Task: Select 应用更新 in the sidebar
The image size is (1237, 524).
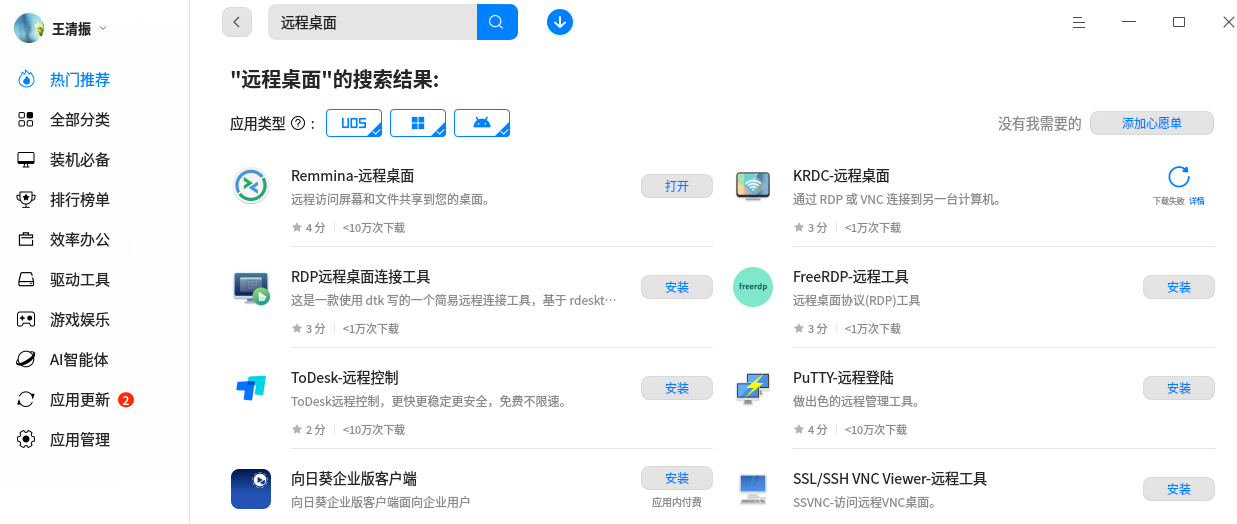Action: (80, 400)
